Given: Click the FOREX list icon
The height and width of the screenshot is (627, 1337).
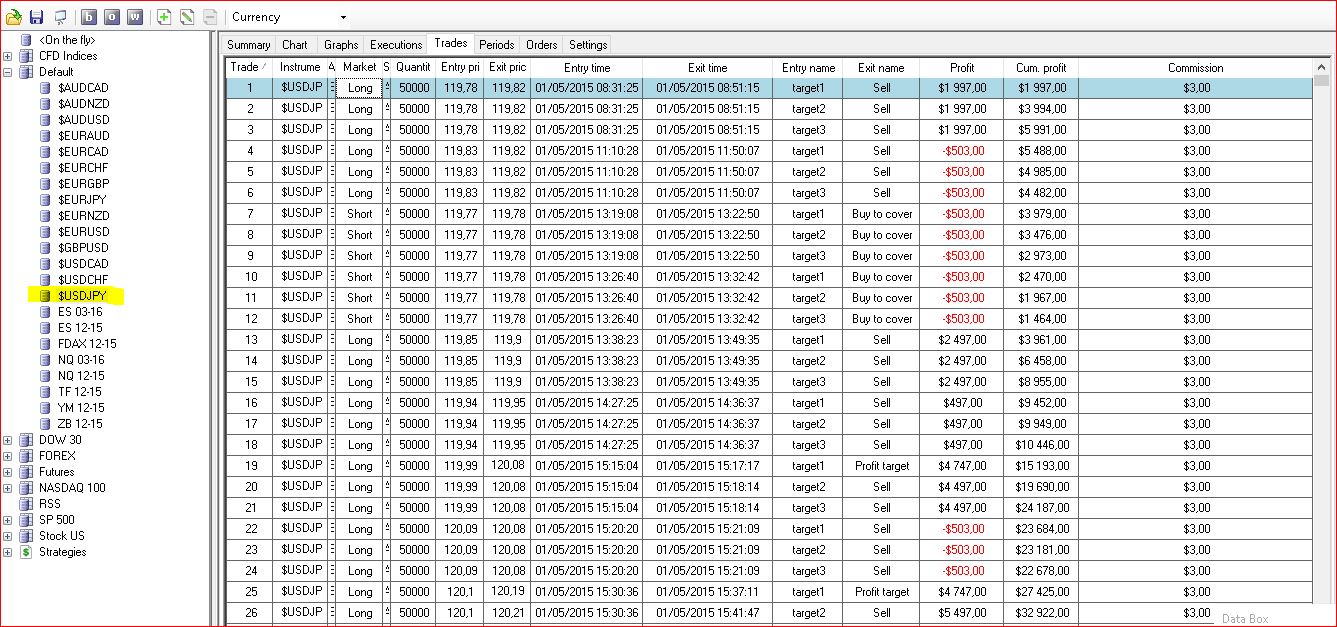Looking at the screenshot, I should (x=27, y=456).
